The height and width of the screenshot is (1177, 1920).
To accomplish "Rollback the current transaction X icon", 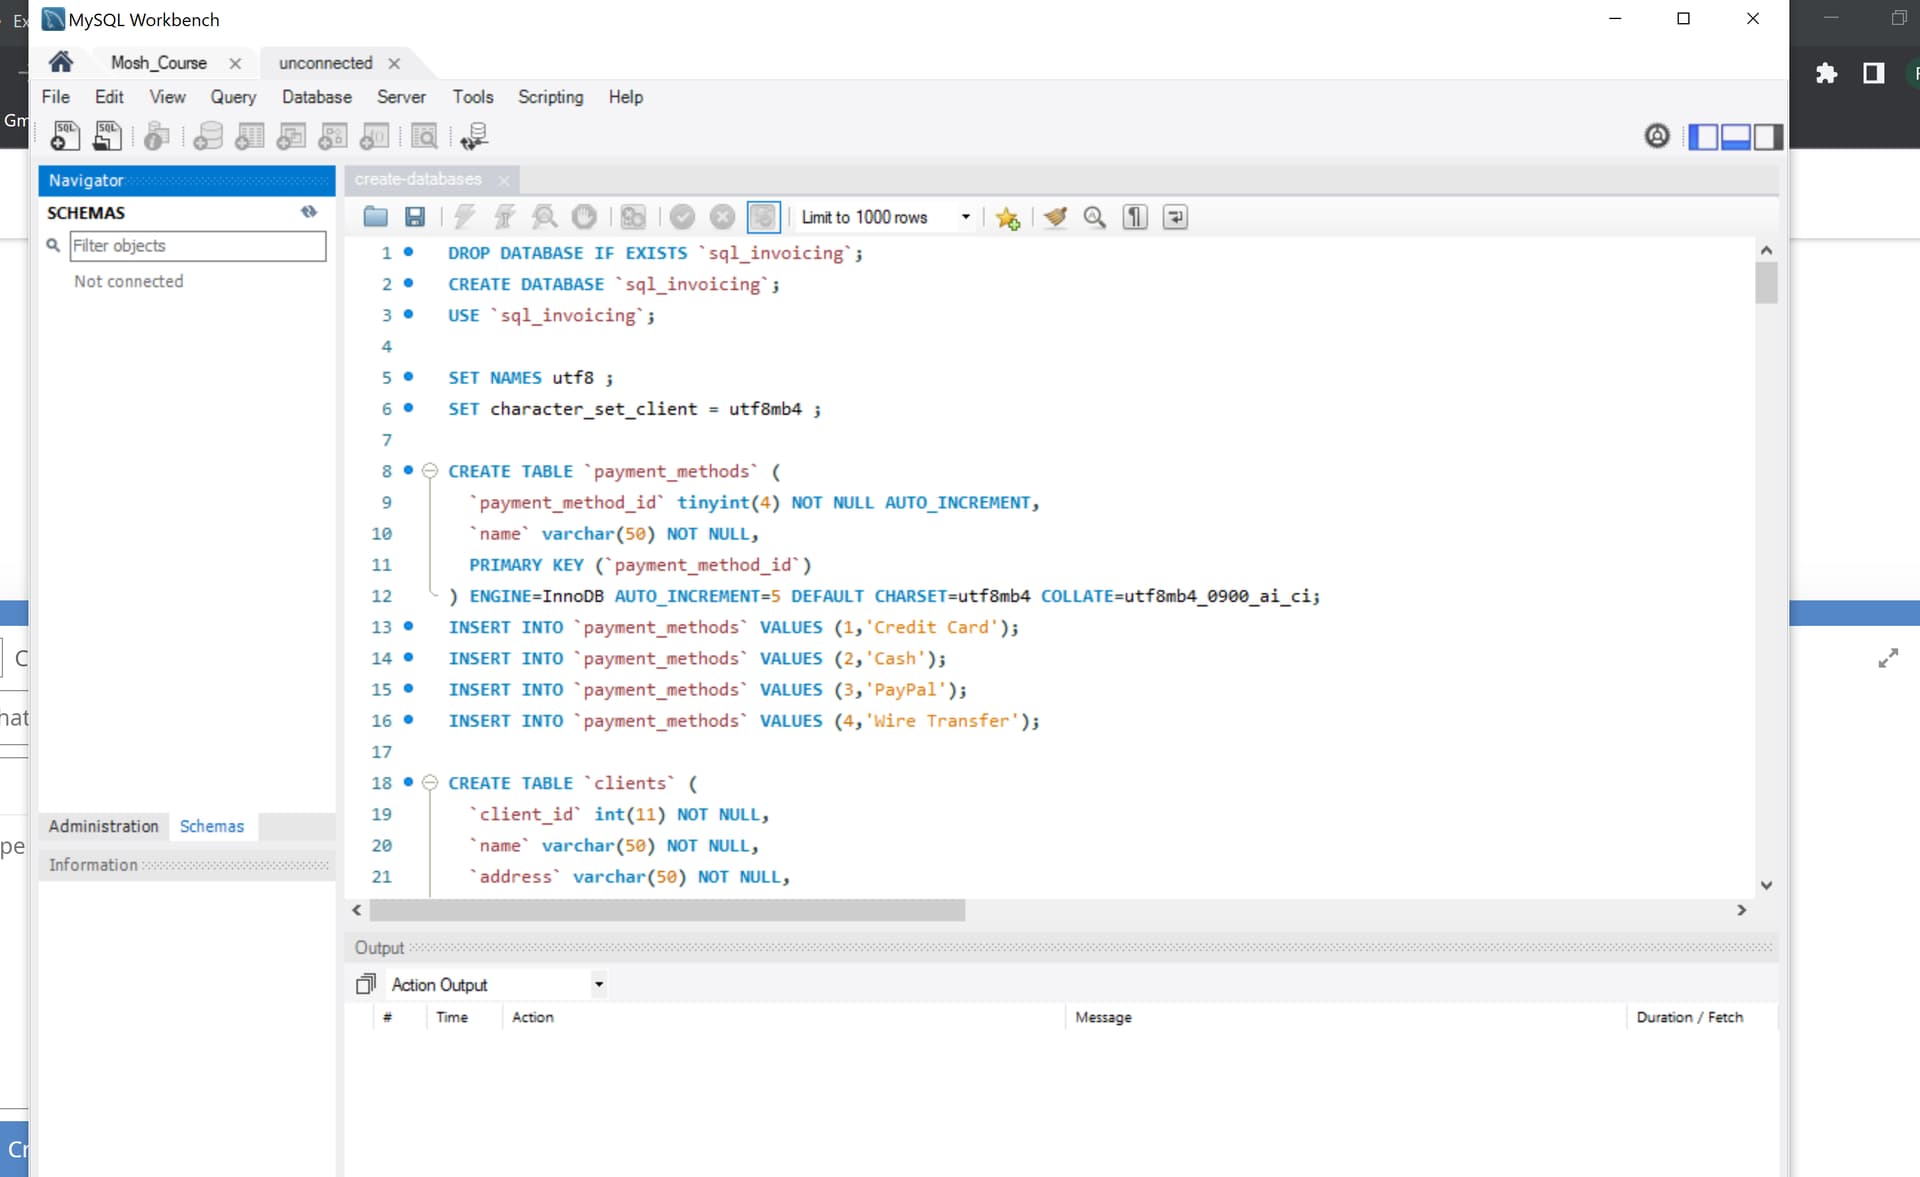I will [x=722, y=217].
